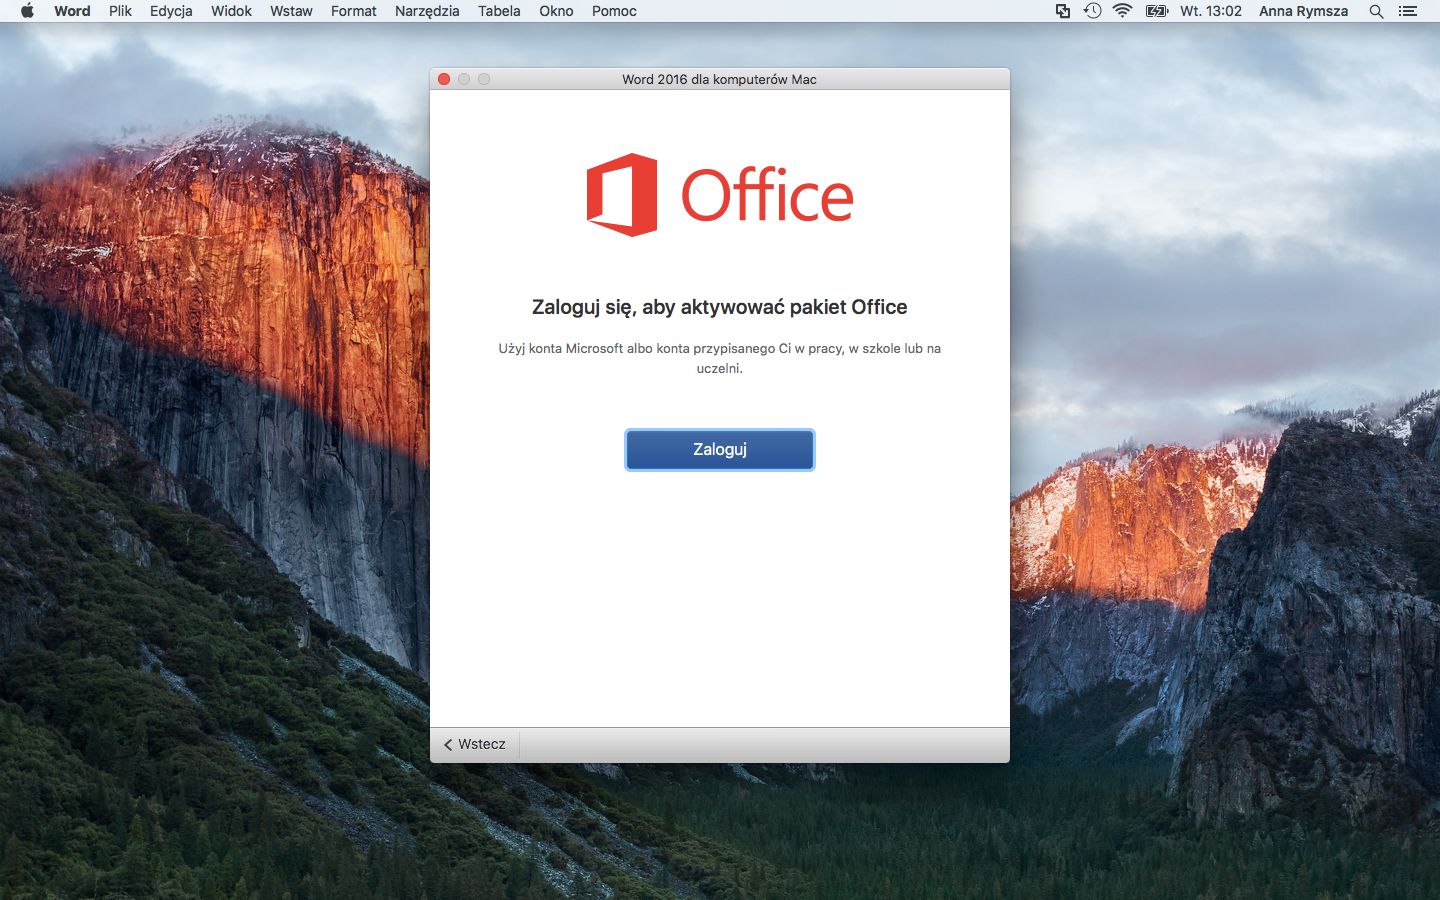Screen dimensions: 1440x900
Task: Click the red Office logo icon
Action: [621, 194]
